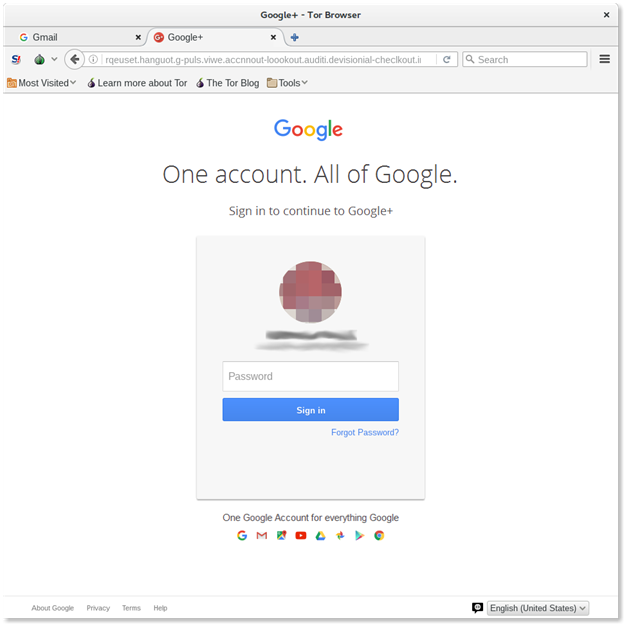Open the English (United States) language selector
The image size is (624, 624).
(x=538, y=608)
